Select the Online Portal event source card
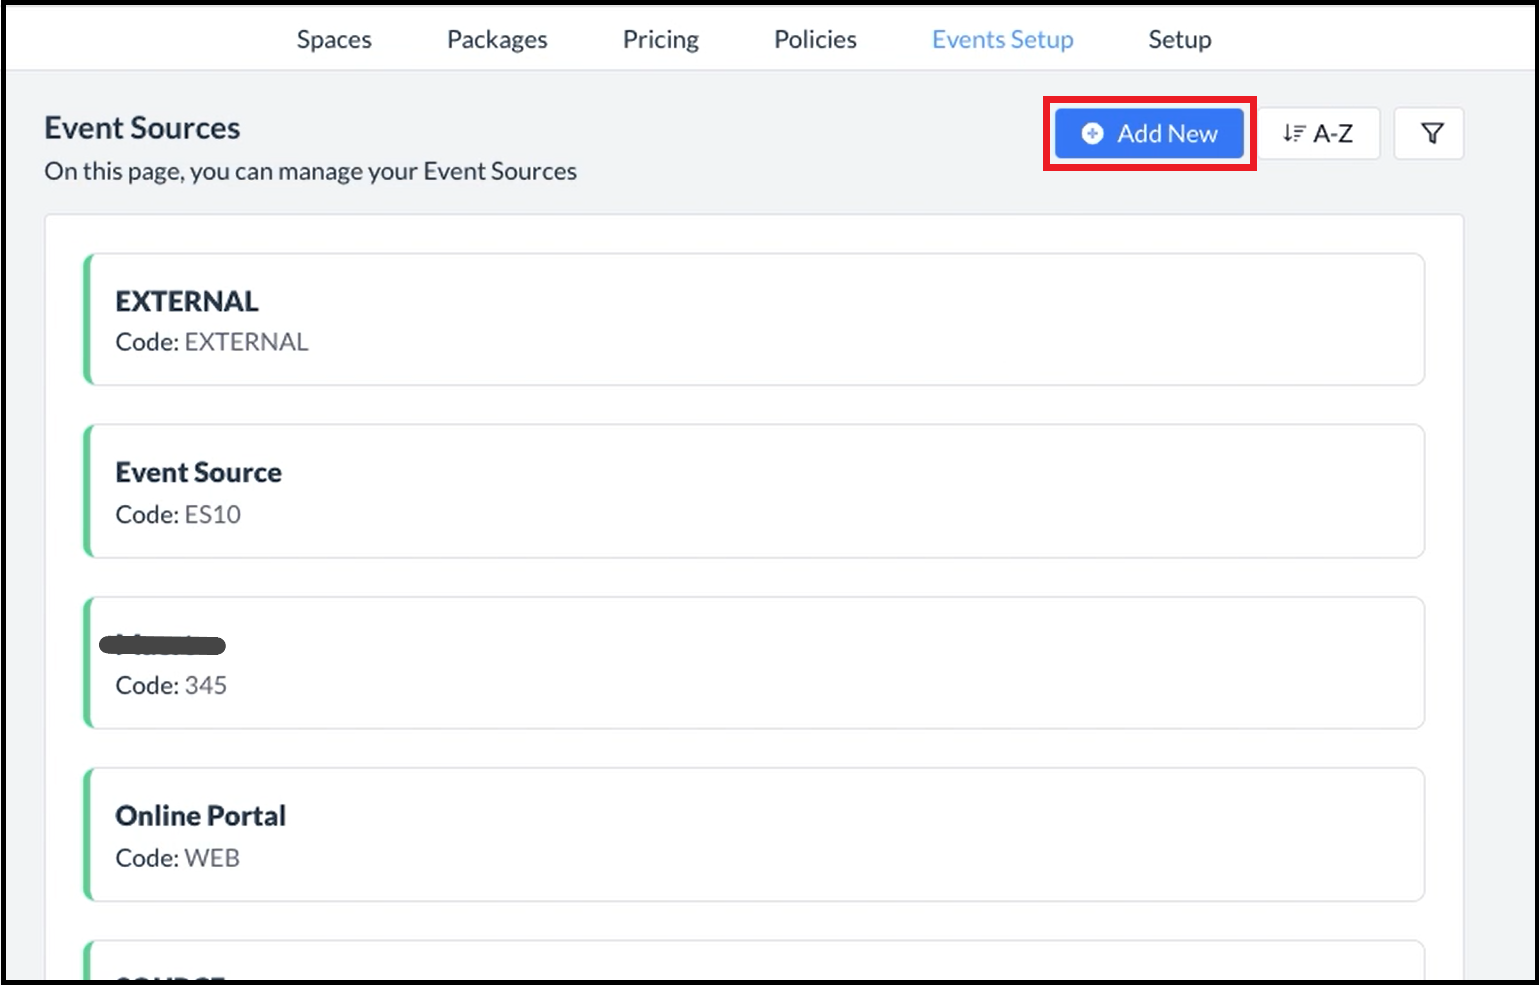This screenshot has width=1539, height=985. click(755, 835)
